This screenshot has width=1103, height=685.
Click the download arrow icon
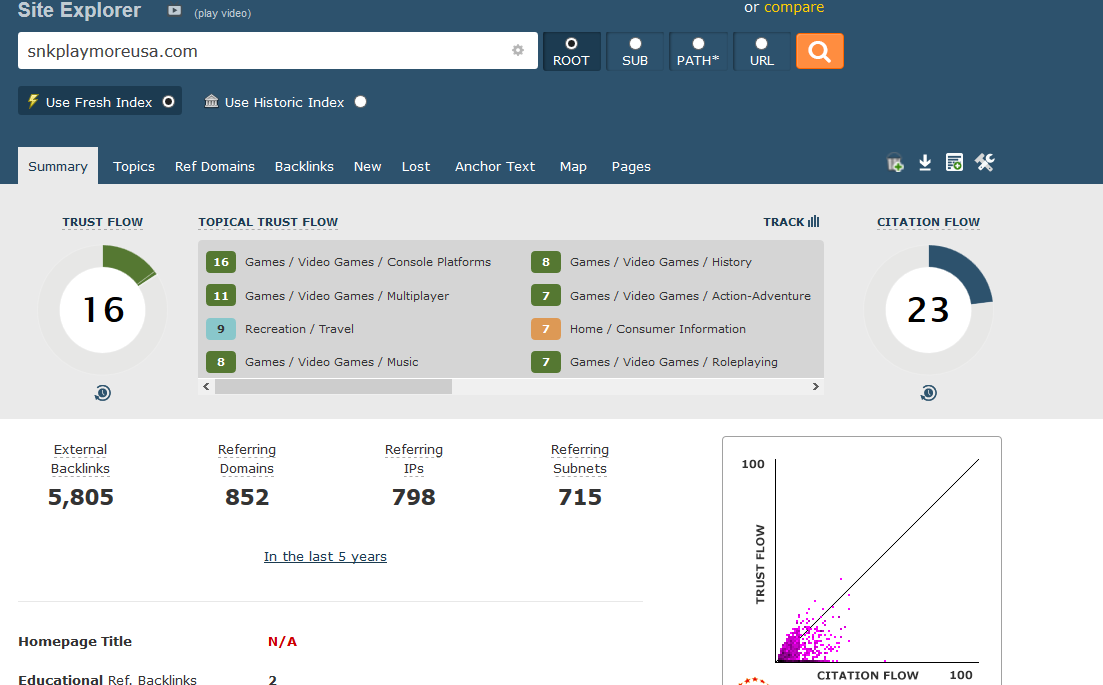point(925,163)
